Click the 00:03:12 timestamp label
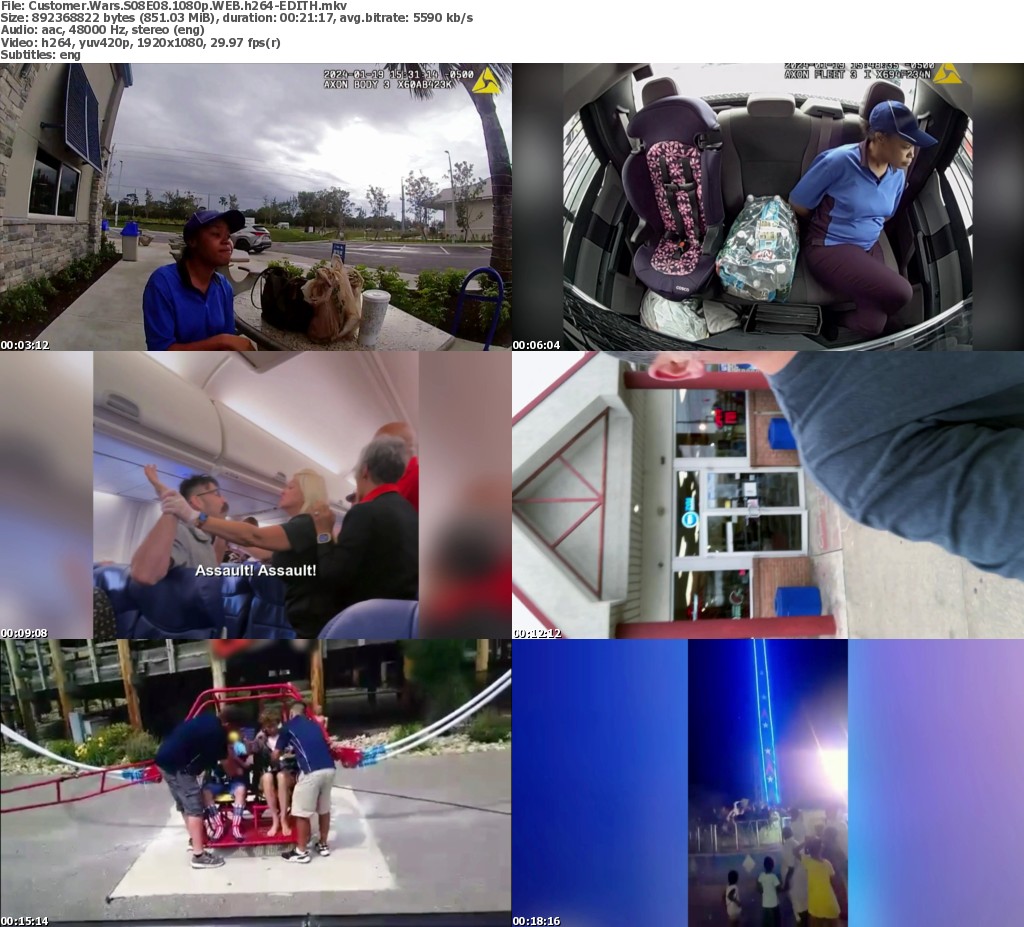This screenshot has height=927, width=1024. tap(25, 345)
